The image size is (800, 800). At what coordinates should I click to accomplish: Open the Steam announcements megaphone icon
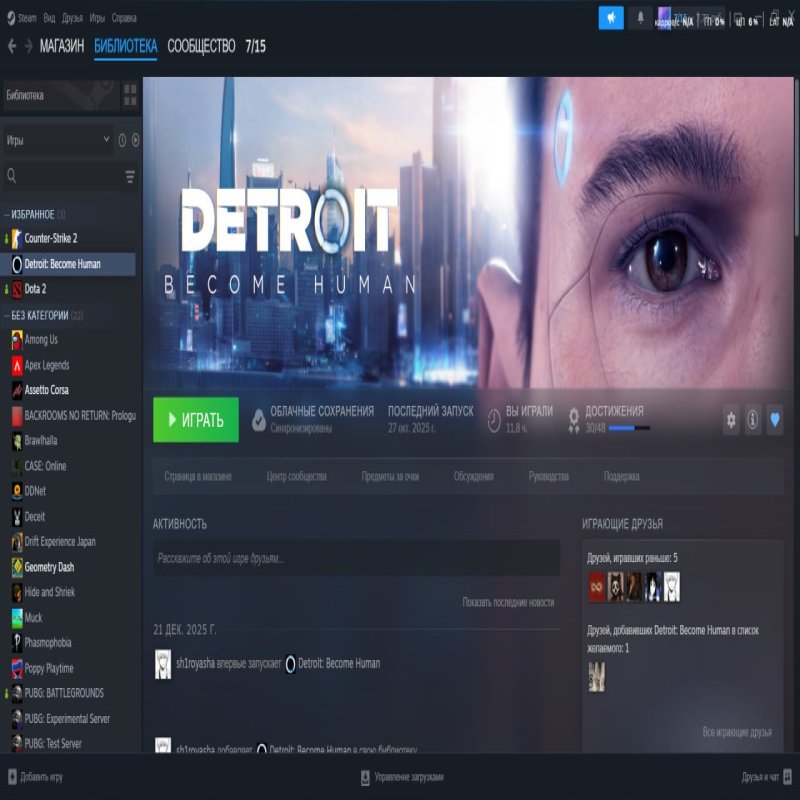[x=611, y=18]
